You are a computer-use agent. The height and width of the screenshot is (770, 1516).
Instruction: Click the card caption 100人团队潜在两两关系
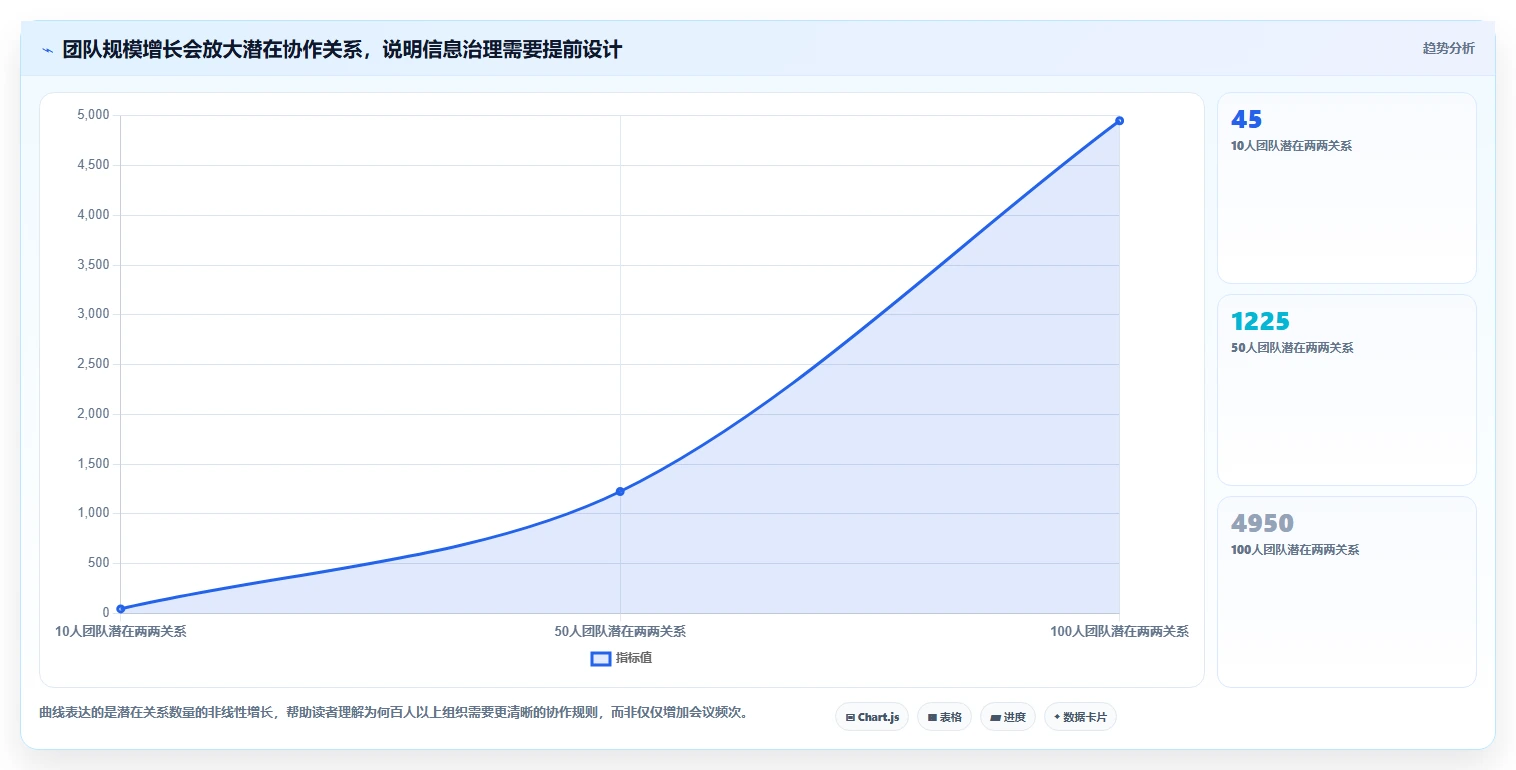tap(1295, 550)
